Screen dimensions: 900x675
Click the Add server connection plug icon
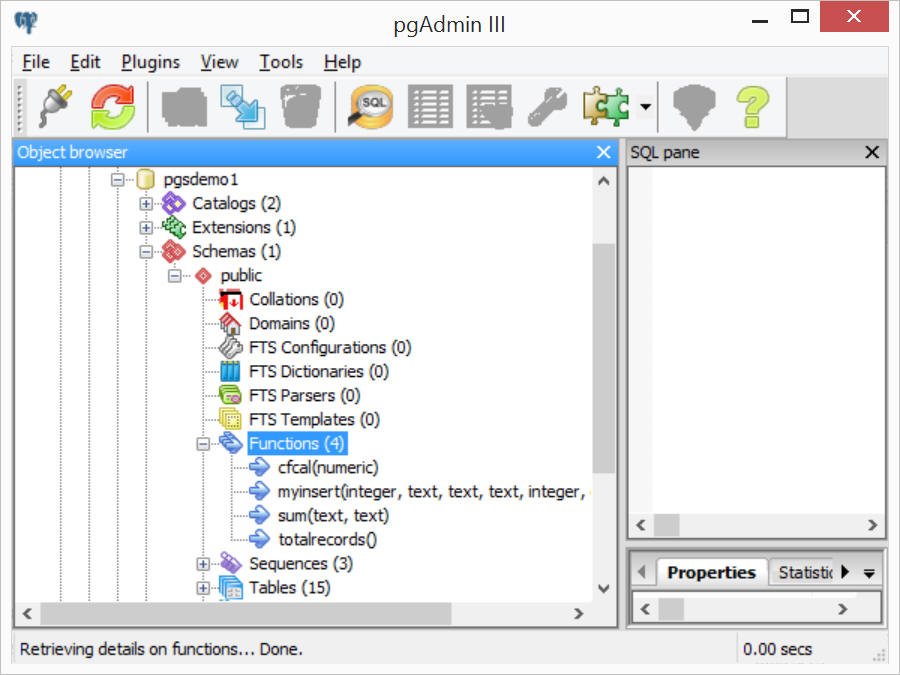click(x=56, y=106)
